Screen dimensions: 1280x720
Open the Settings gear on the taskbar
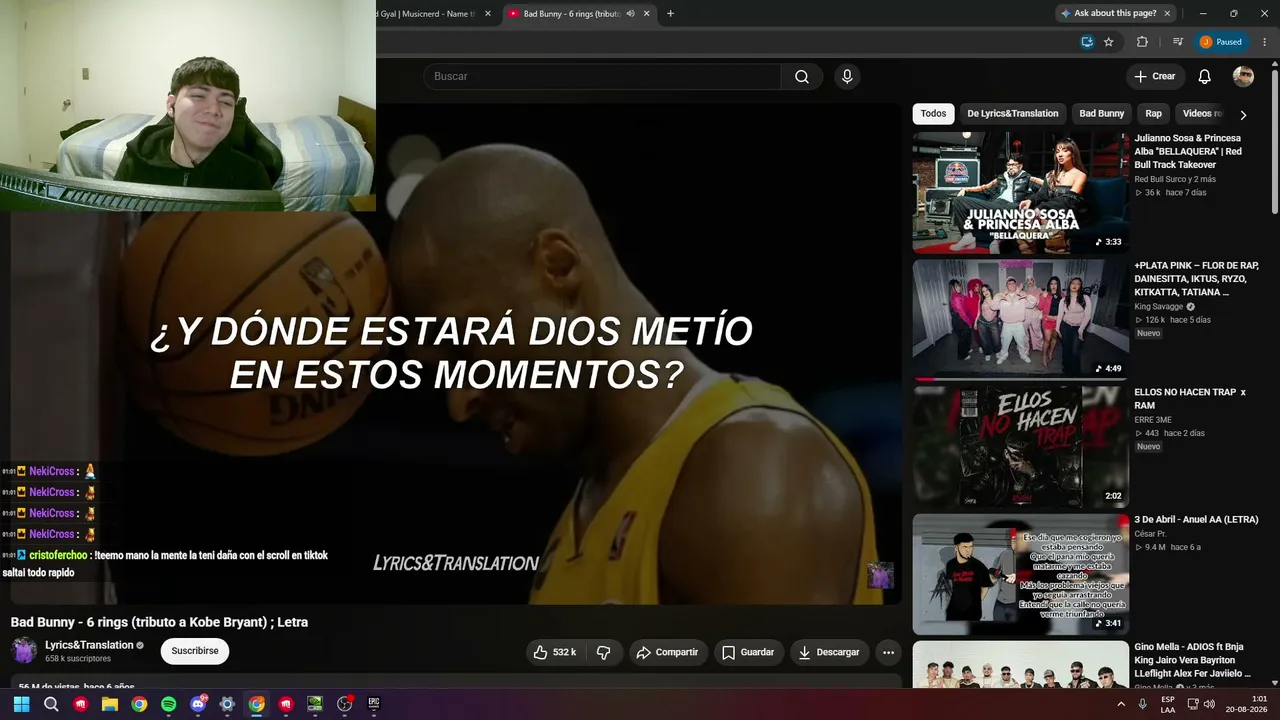coord(227,704)
